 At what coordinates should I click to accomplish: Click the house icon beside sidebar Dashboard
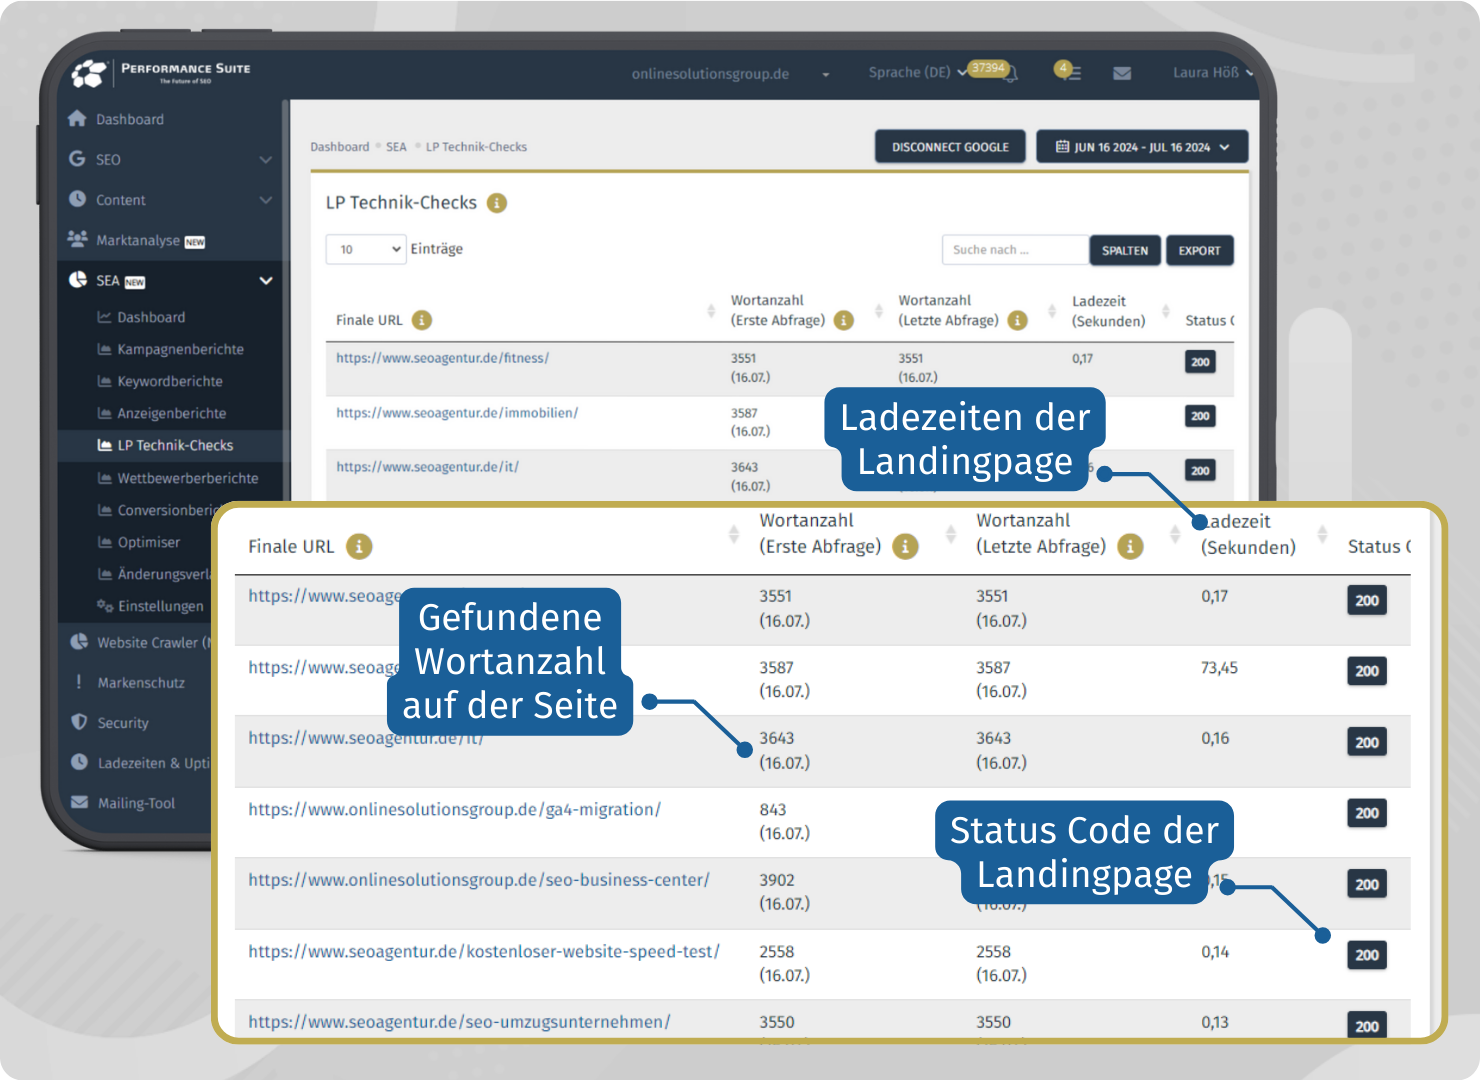(77, 118)
